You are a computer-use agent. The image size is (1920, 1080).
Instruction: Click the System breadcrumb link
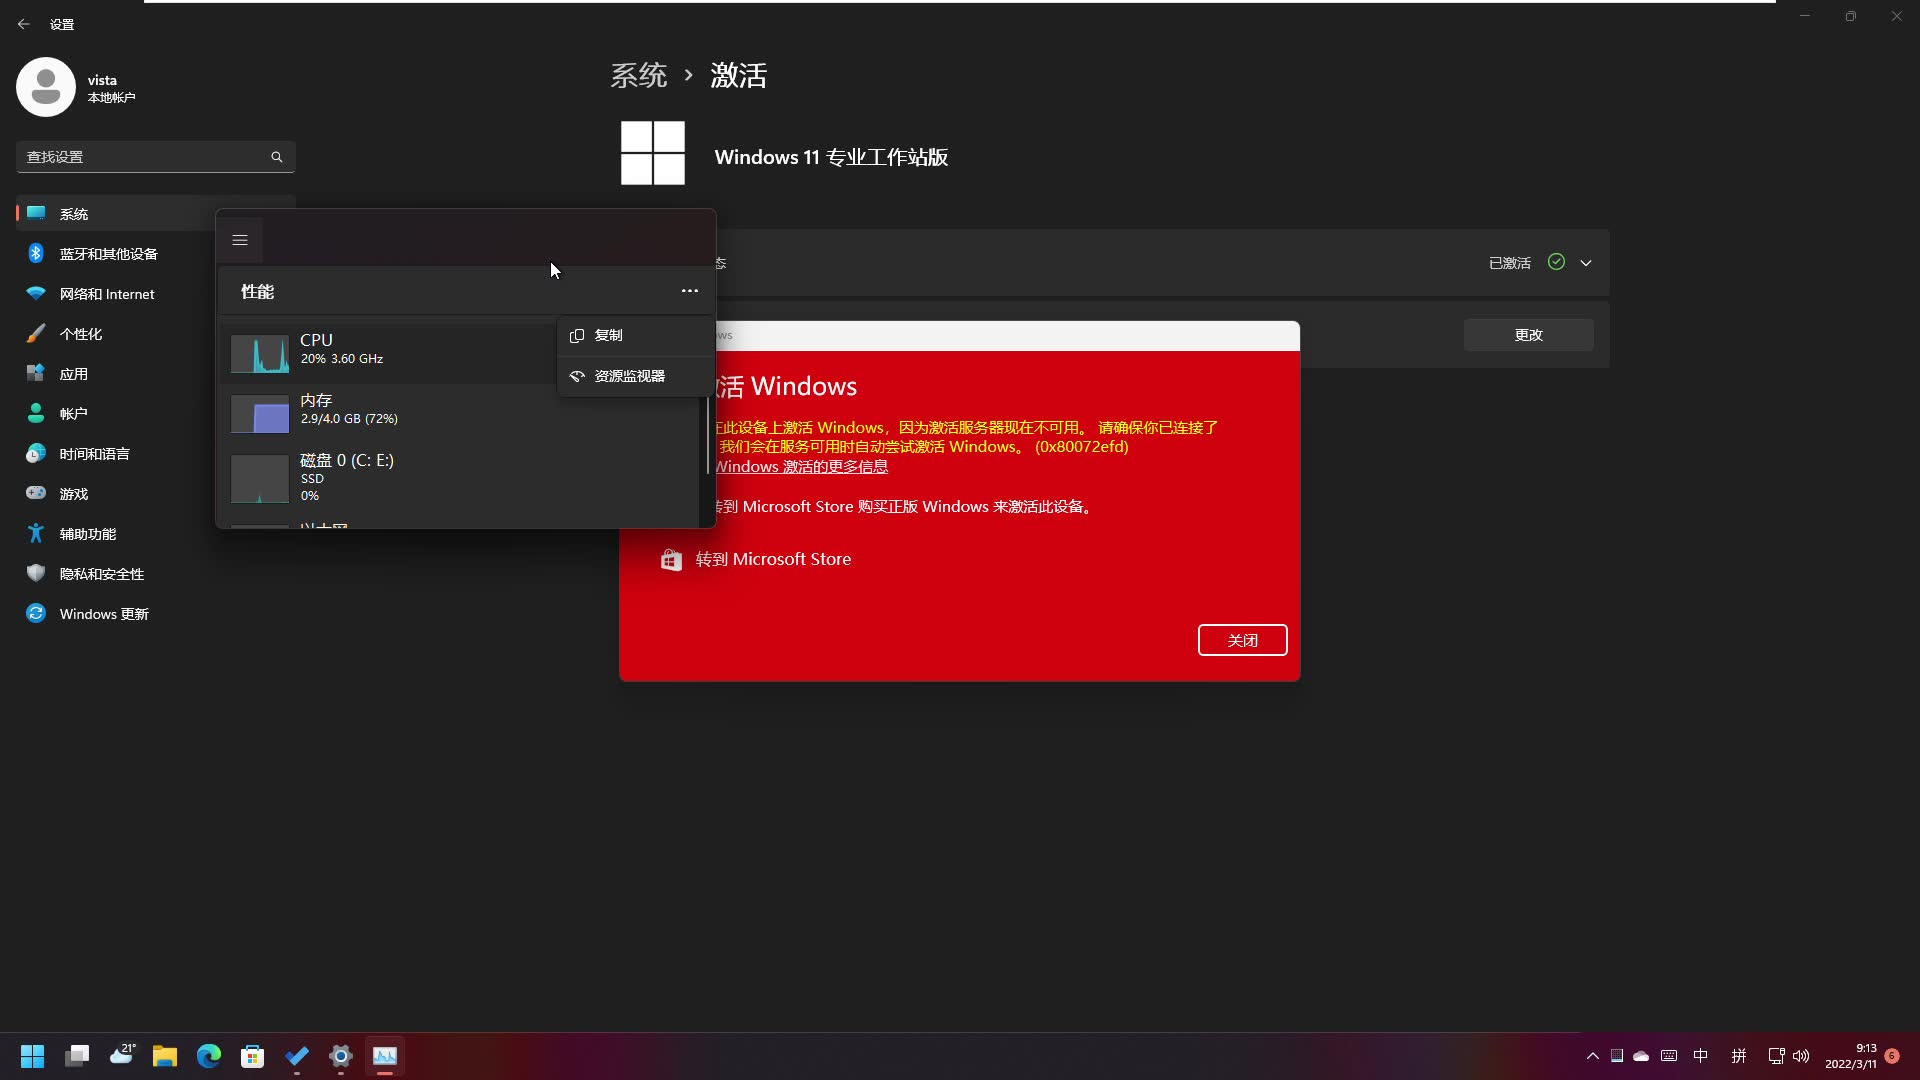(638, 75)
